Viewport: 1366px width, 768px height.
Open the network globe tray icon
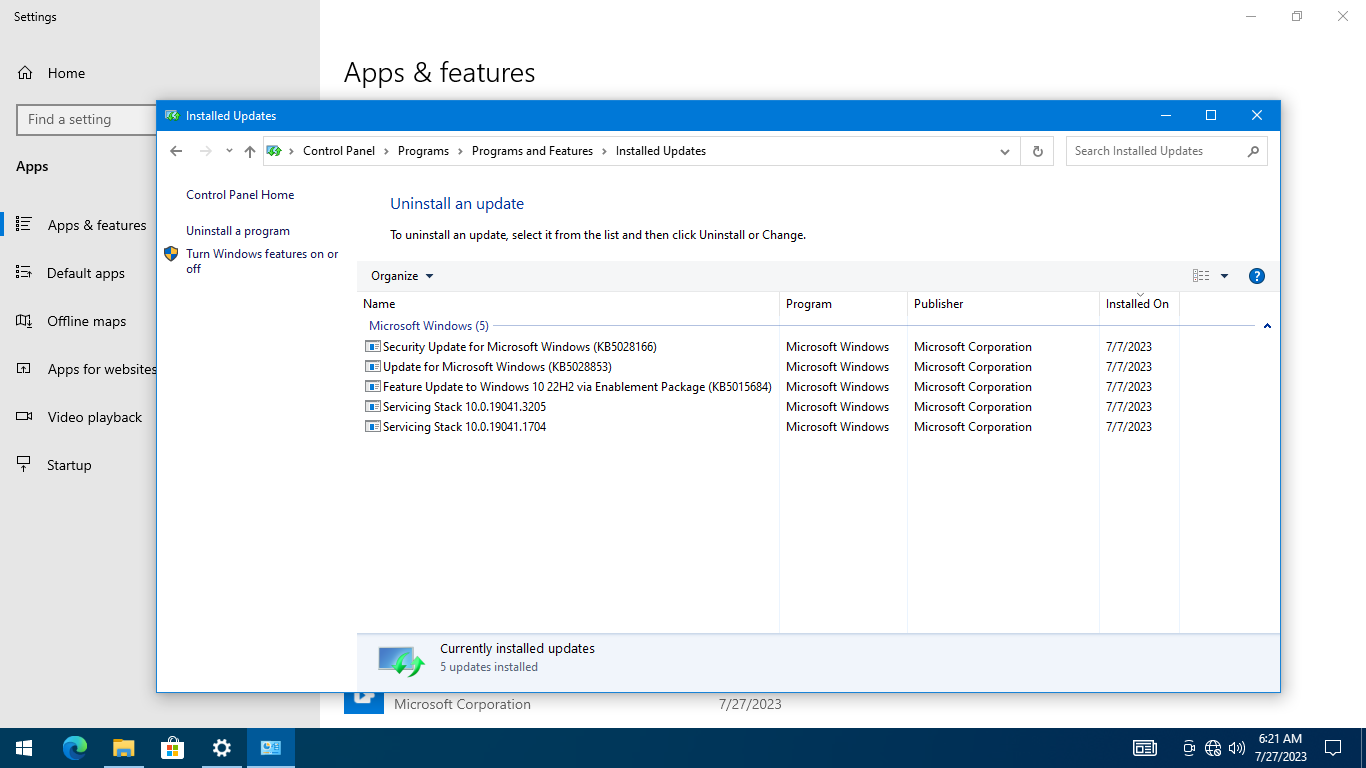coord(1213,748)
